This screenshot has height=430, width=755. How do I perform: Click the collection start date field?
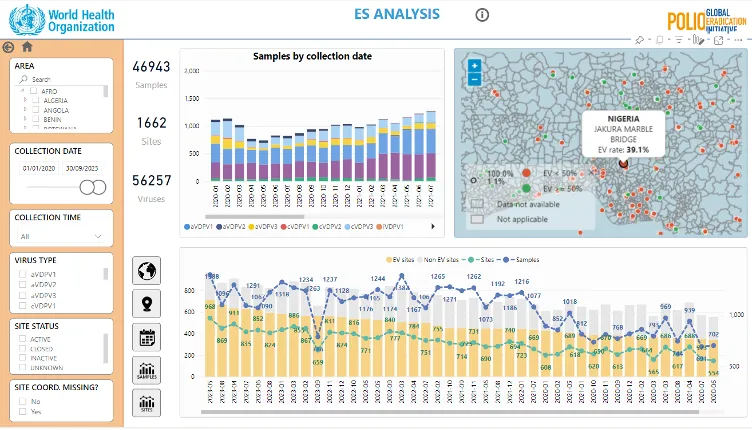click(x=39, y=169)
